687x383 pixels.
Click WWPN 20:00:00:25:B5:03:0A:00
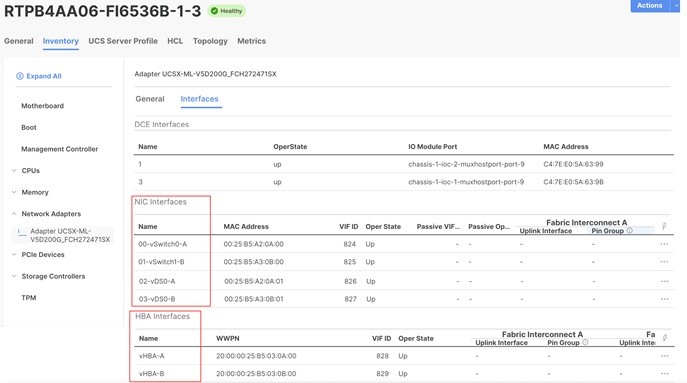(x=256, y=356)
